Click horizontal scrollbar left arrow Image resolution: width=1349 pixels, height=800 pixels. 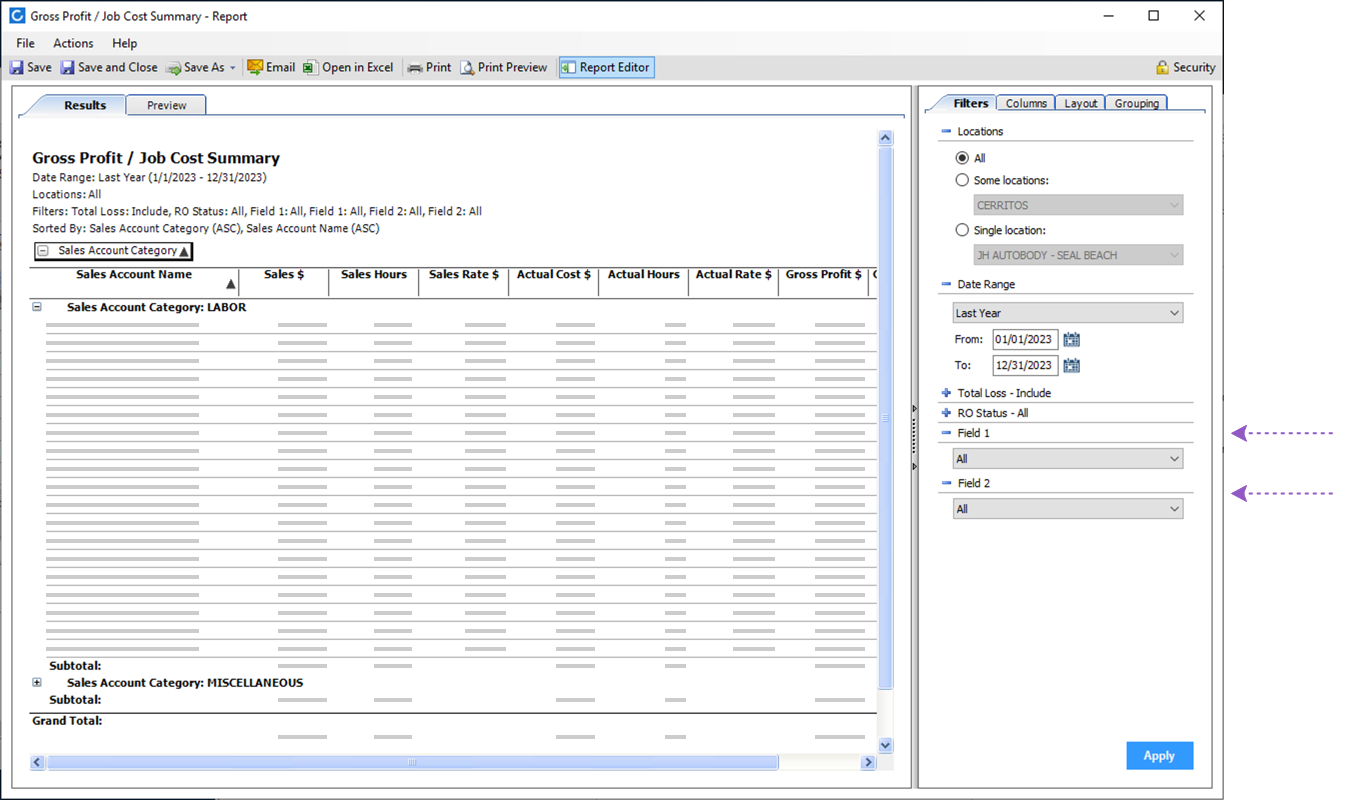tap(38, 762)
